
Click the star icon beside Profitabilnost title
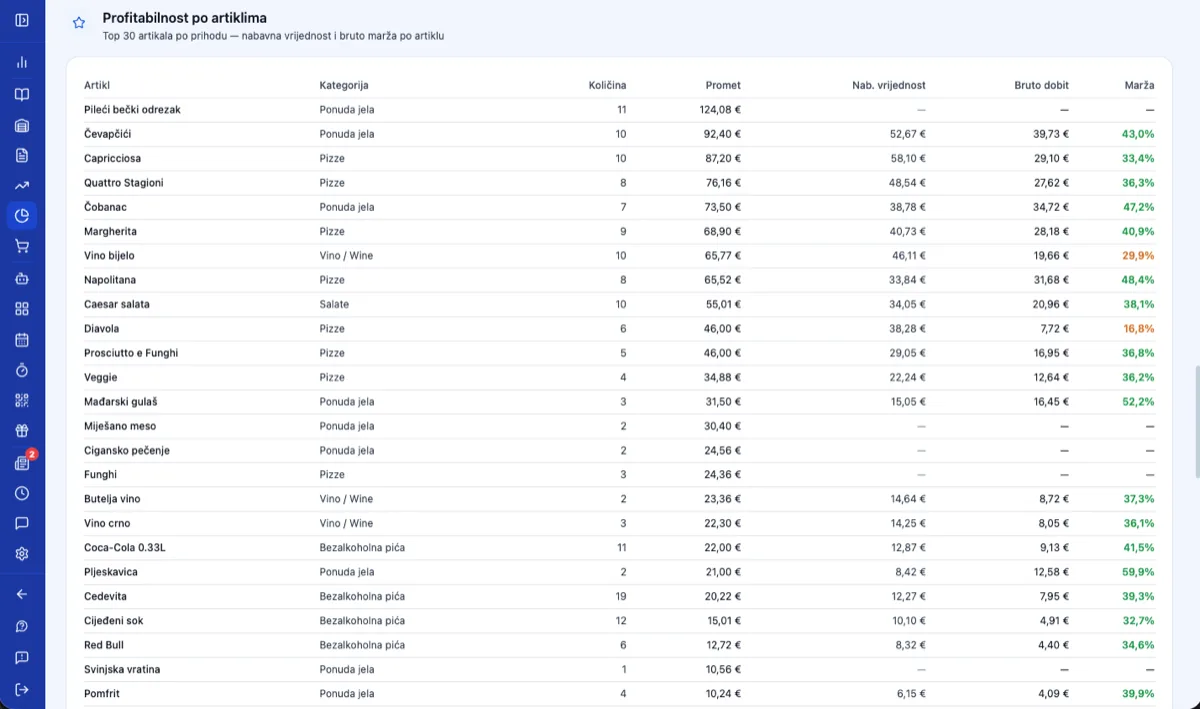[79, 22]
